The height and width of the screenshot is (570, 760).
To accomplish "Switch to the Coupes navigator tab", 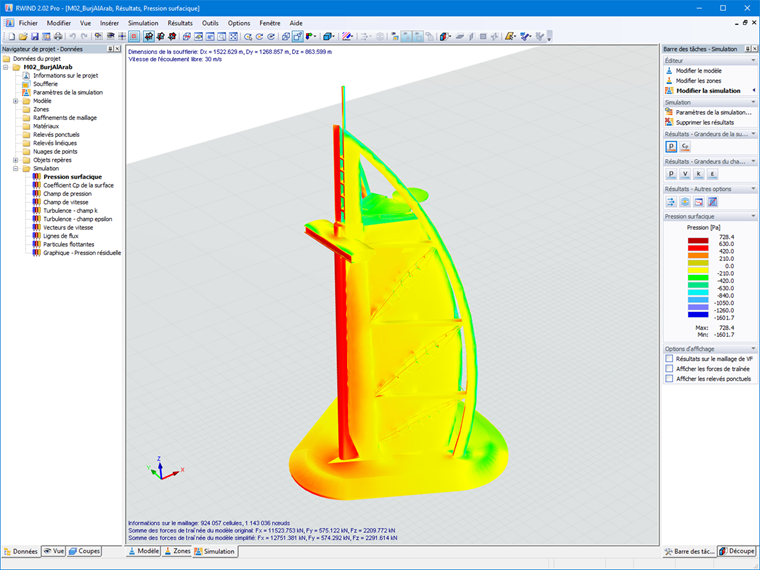I will click(x=84, y=551).
